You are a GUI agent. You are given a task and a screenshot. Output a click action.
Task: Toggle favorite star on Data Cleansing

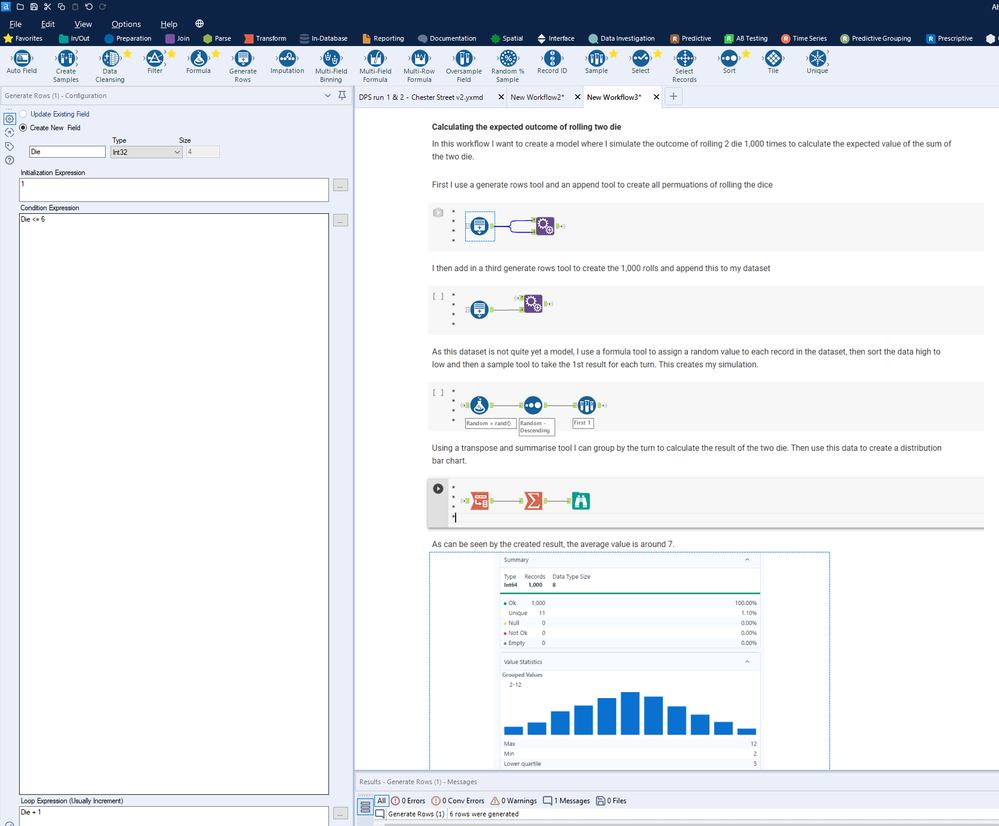127,54
